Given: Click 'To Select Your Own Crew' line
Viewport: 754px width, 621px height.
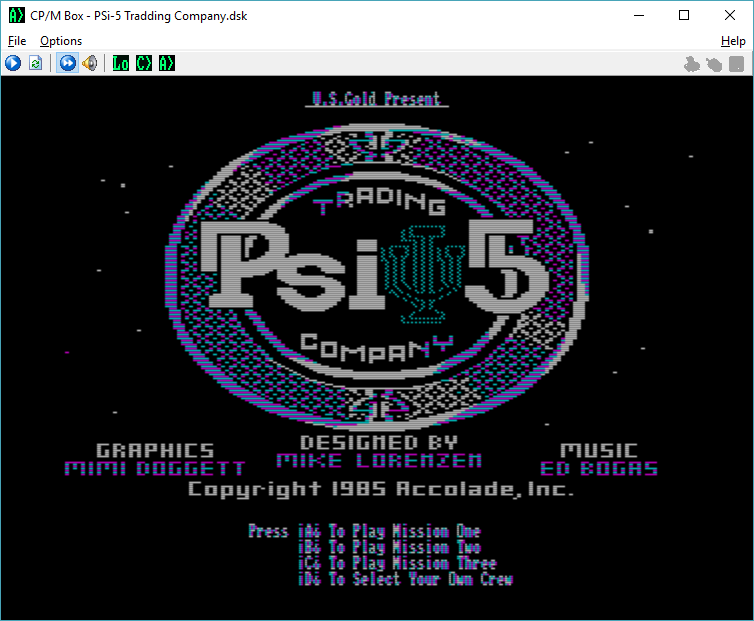Looking at the screenshot, I should point(421,579).
